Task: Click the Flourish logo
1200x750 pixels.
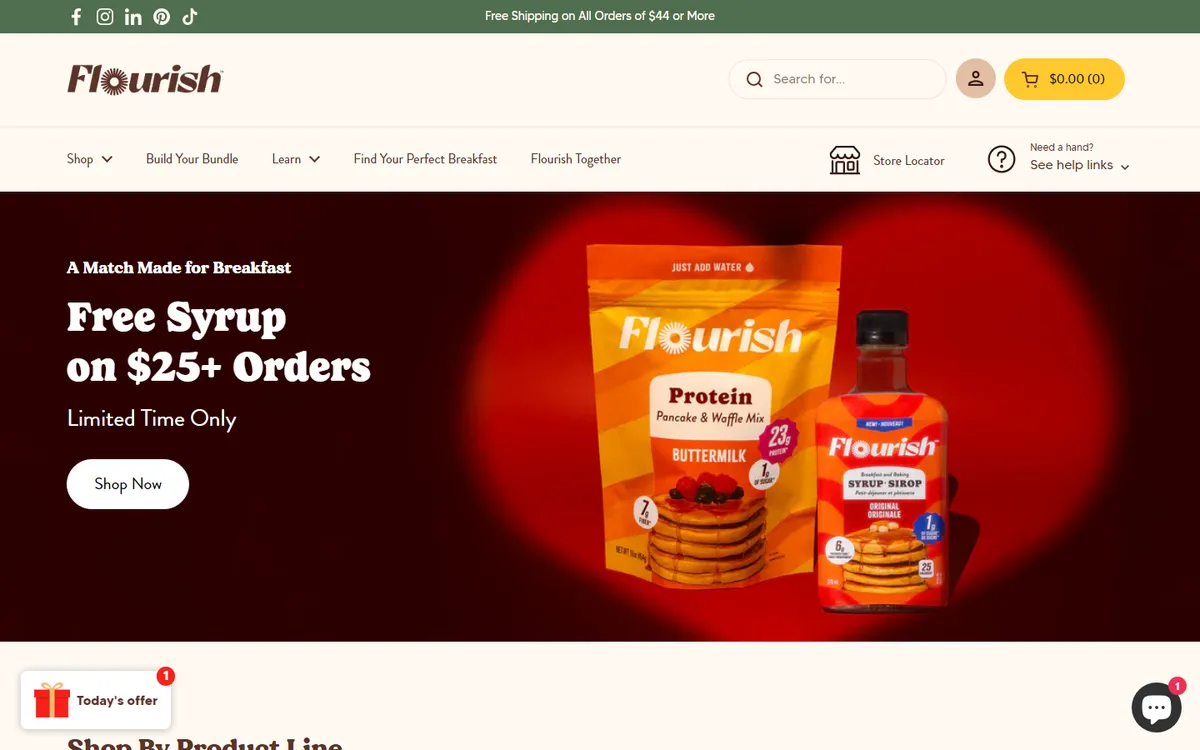Action: click(145, 79)
